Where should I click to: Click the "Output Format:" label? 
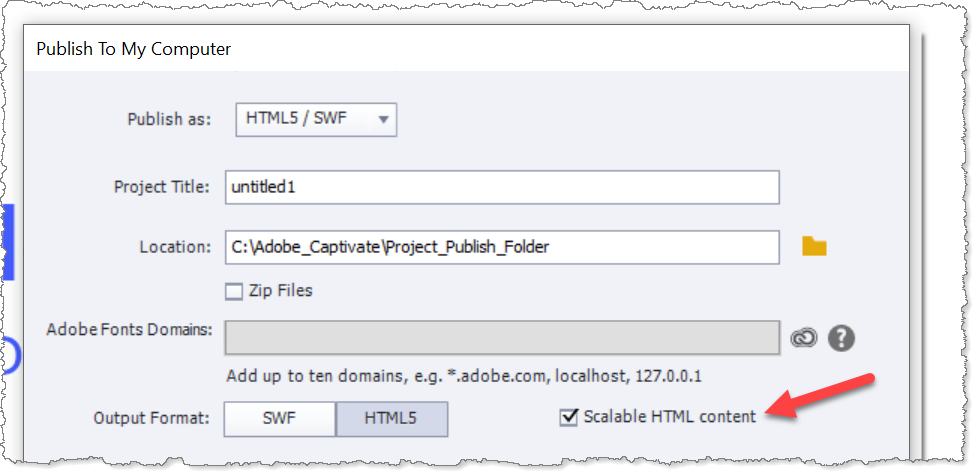150,418
